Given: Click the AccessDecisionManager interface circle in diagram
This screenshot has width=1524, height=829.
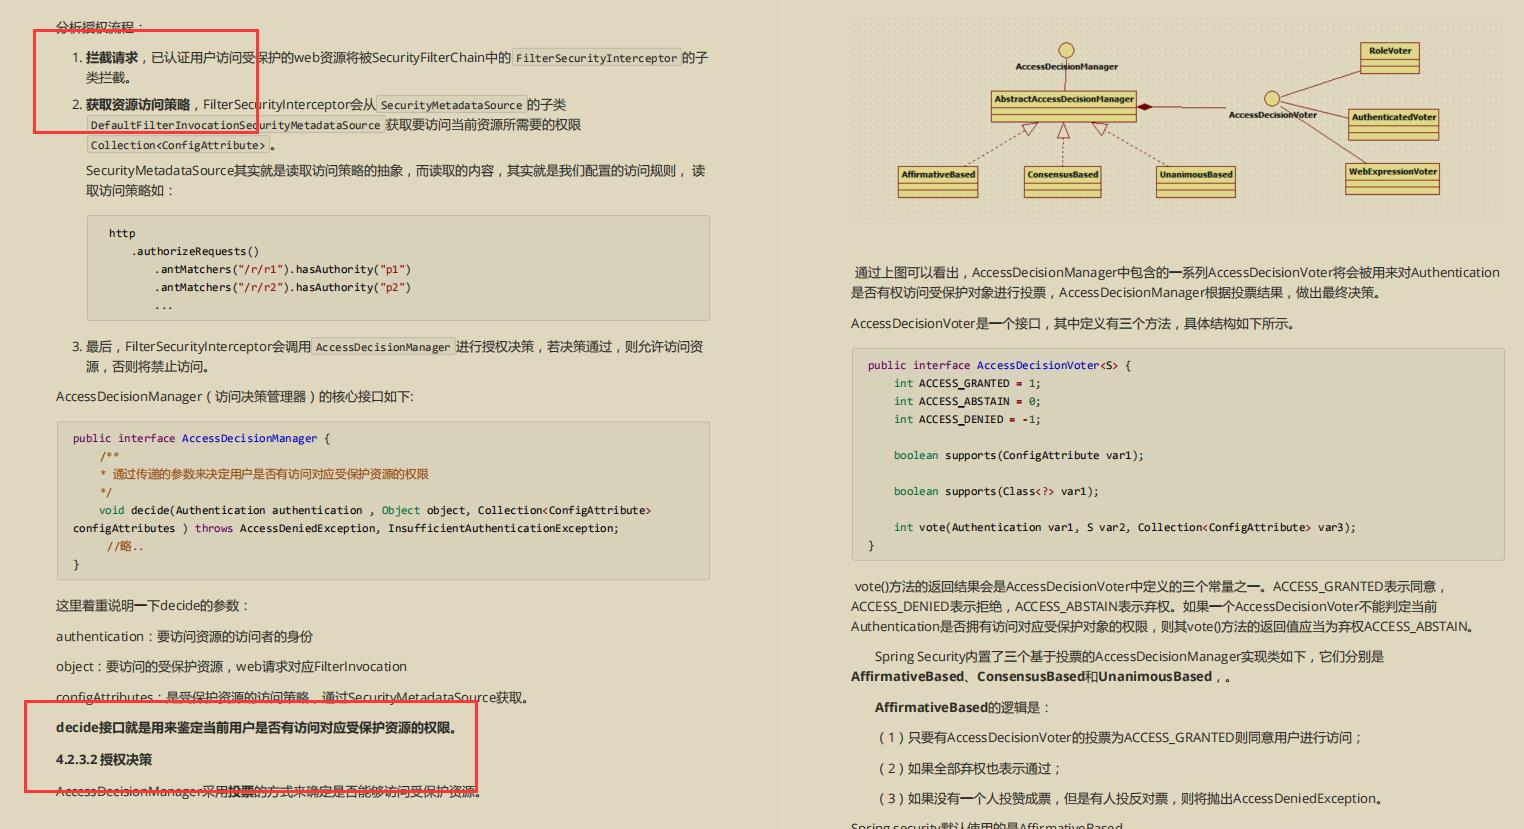Looking at the screenshot, I should pyautogui.click(x=1067, y=50).
